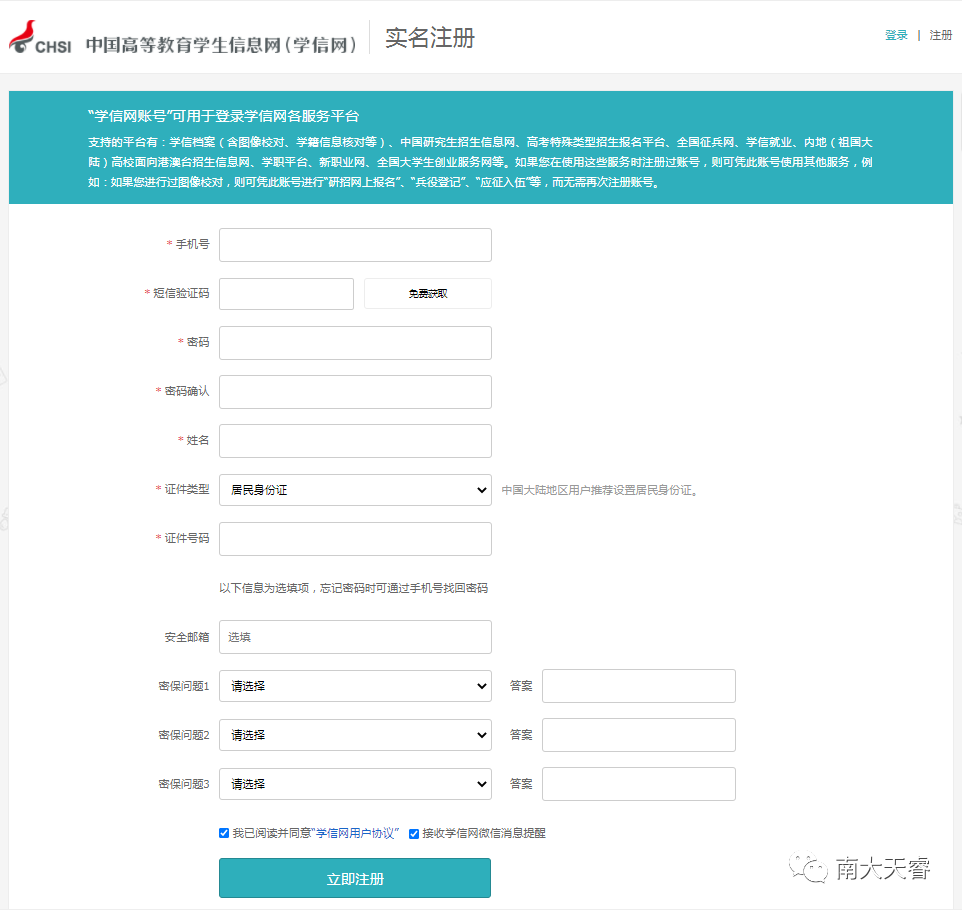This screenshot has width=962, height=911.
Task: Click the 中国大陆地区用户推荐设置居民身份证 hint
Action: [x=599, y=490]
